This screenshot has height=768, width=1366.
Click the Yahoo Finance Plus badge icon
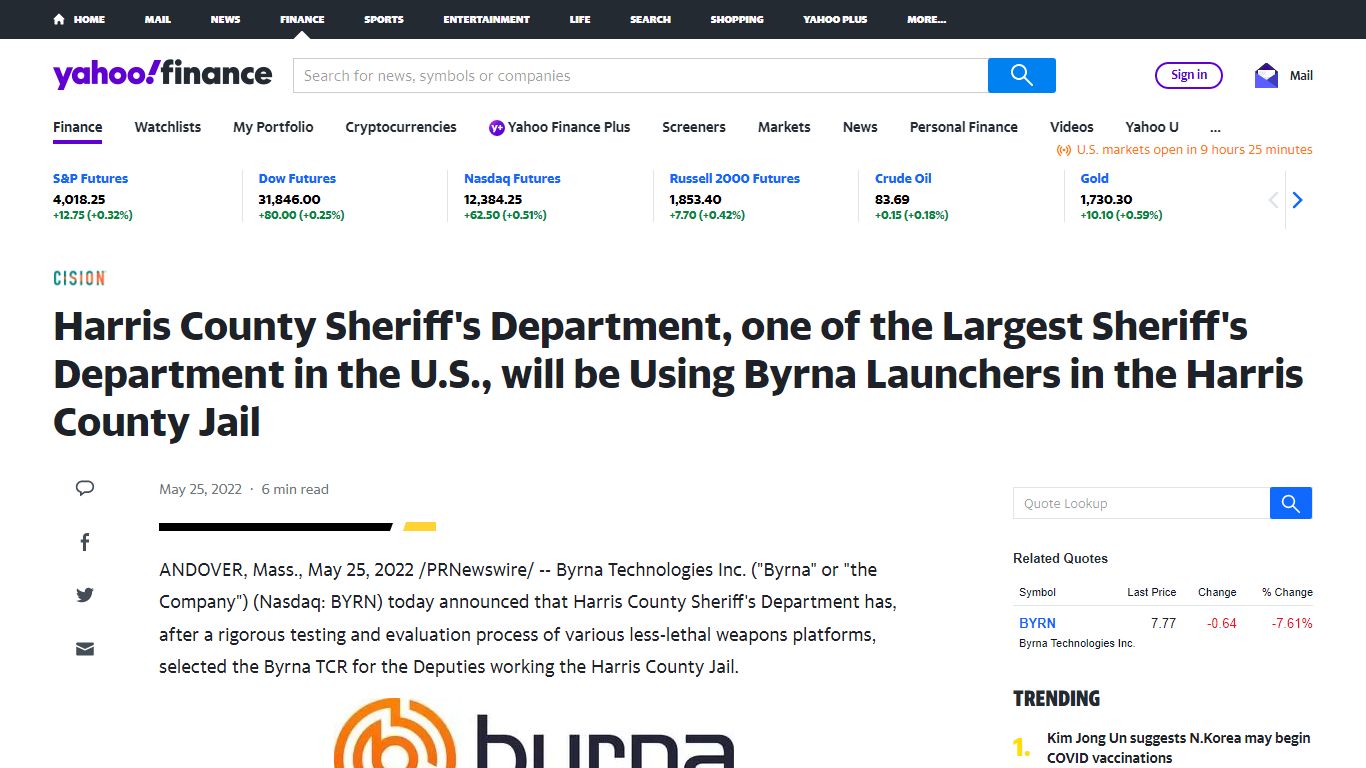coord(496,127)
